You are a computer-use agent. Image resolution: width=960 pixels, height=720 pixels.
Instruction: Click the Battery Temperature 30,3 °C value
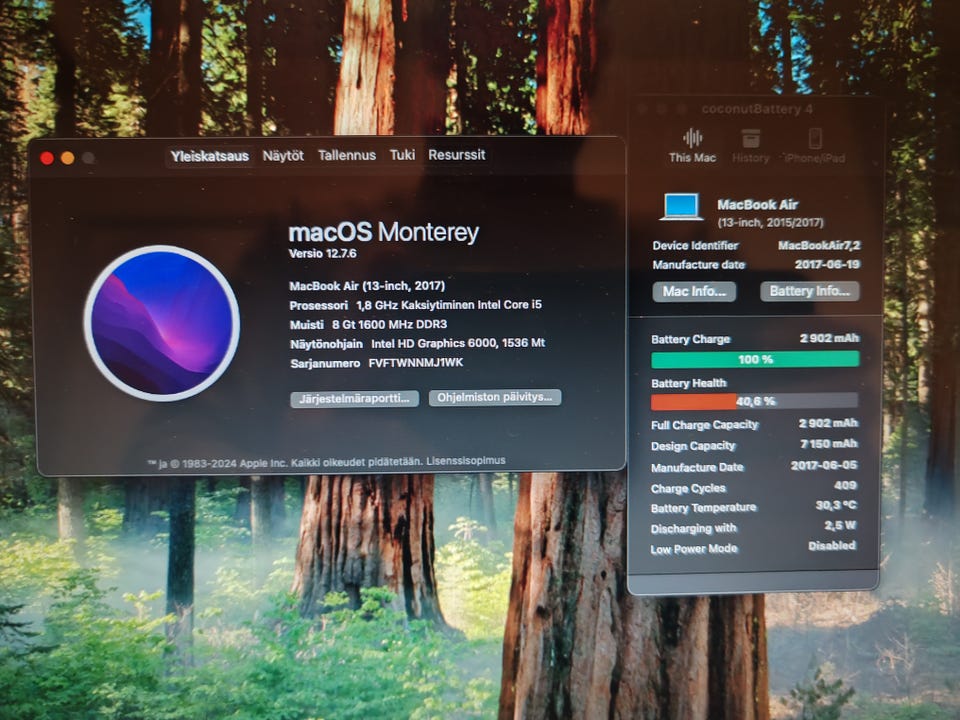[836, 505]
